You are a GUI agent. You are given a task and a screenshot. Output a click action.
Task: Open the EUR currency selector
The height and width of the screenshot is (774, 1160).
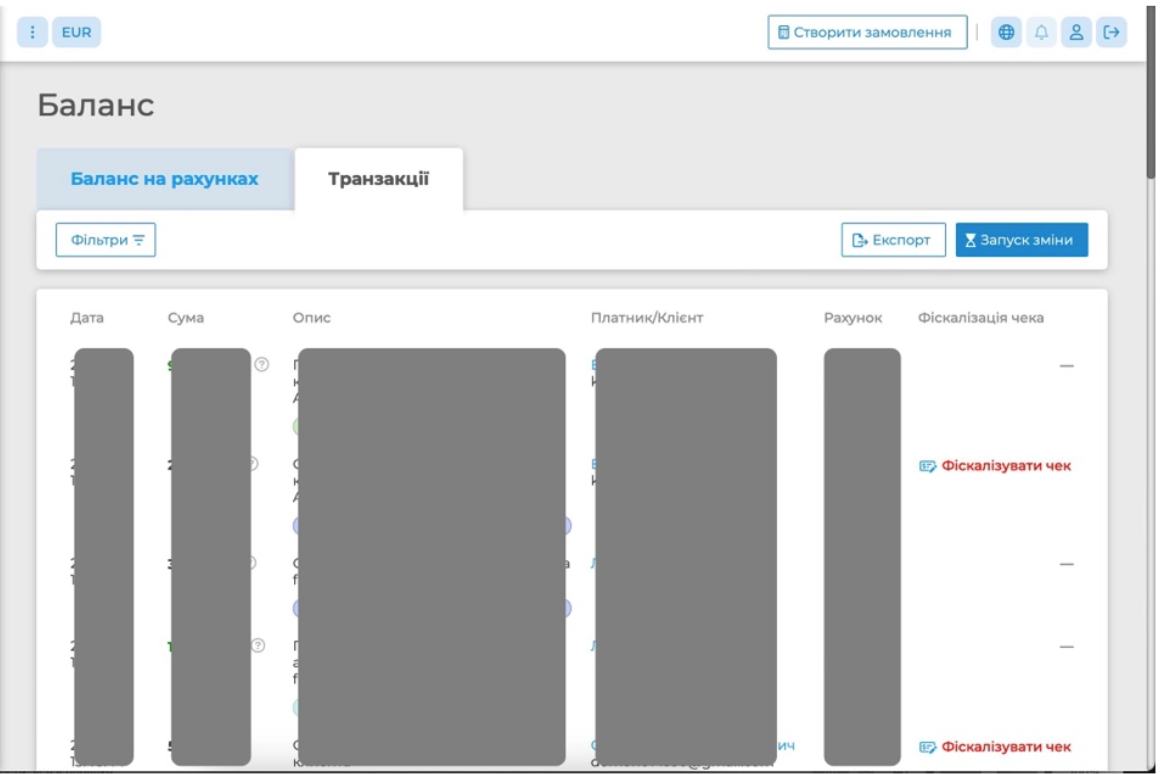pos(76,32)
